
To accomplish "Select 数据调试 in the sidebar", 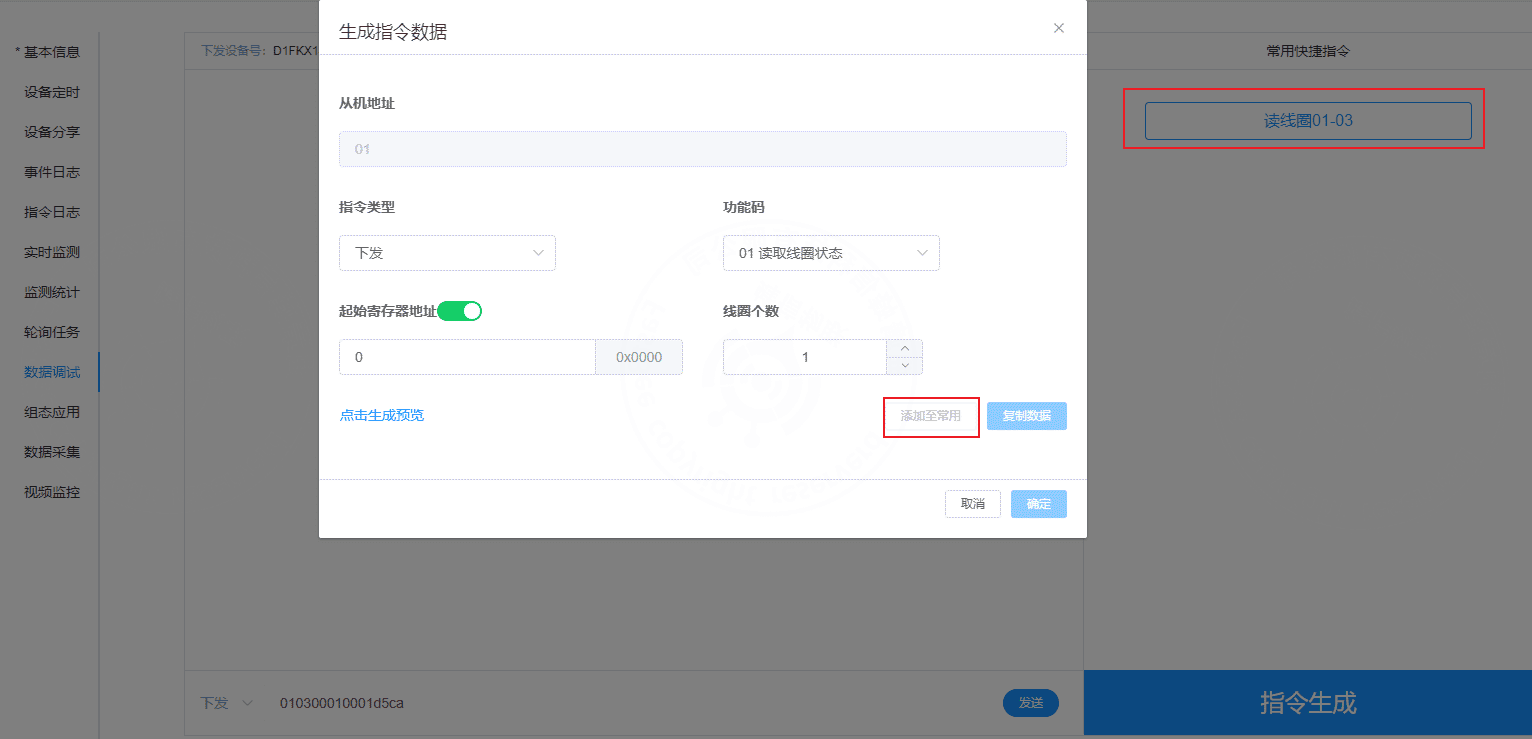I will coord(52,372).
